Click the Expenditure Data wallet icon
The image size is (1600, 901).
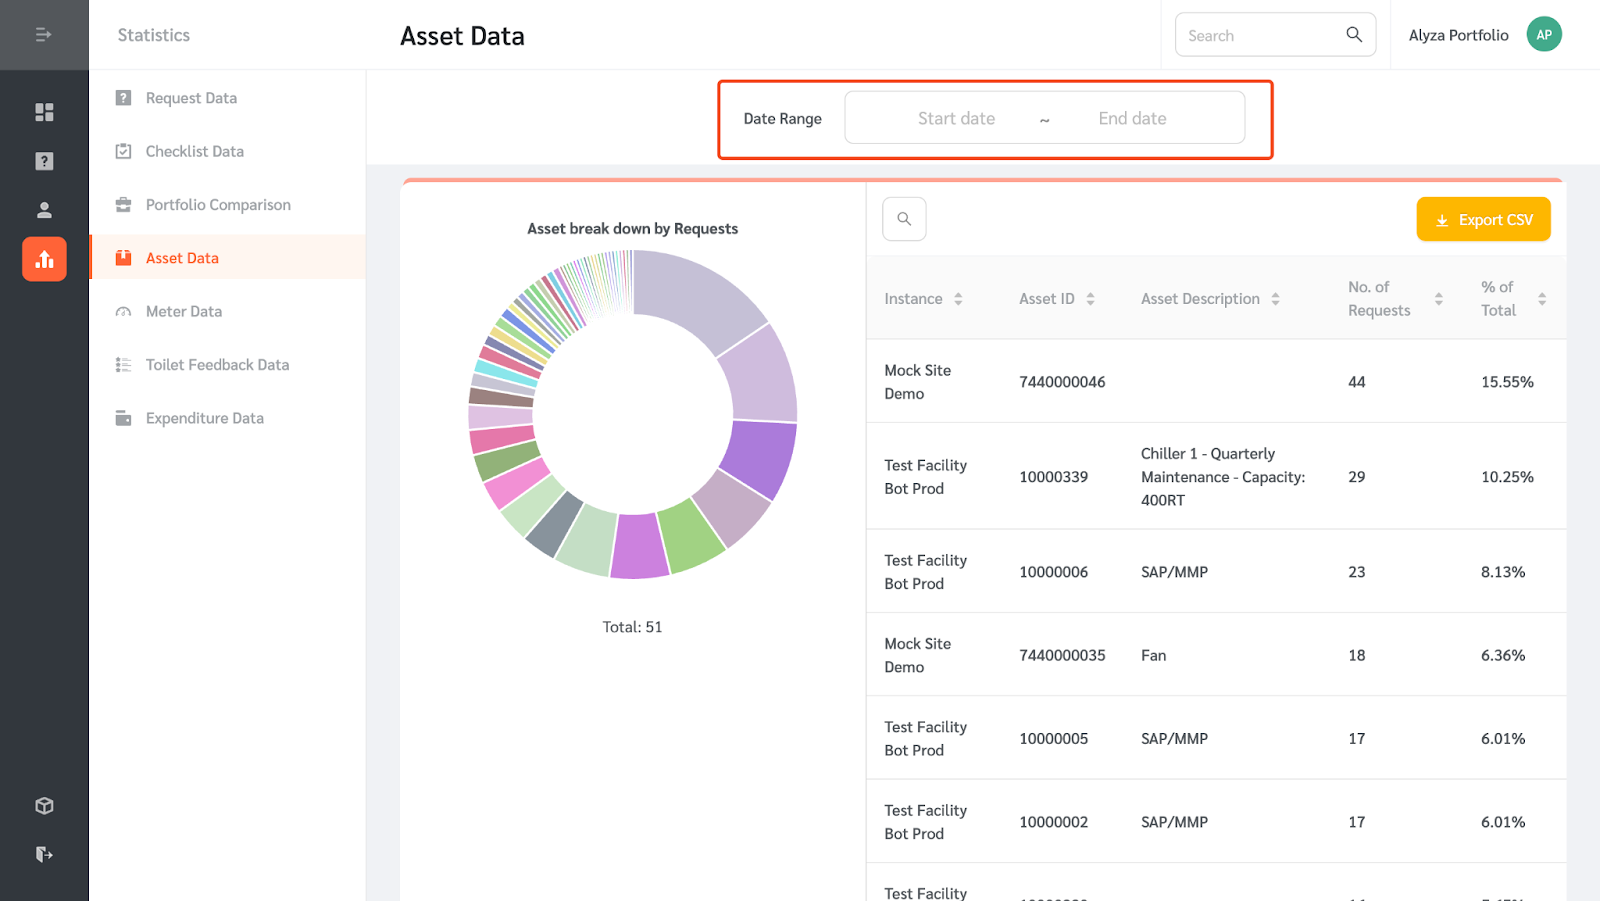[x=123, y=418]
